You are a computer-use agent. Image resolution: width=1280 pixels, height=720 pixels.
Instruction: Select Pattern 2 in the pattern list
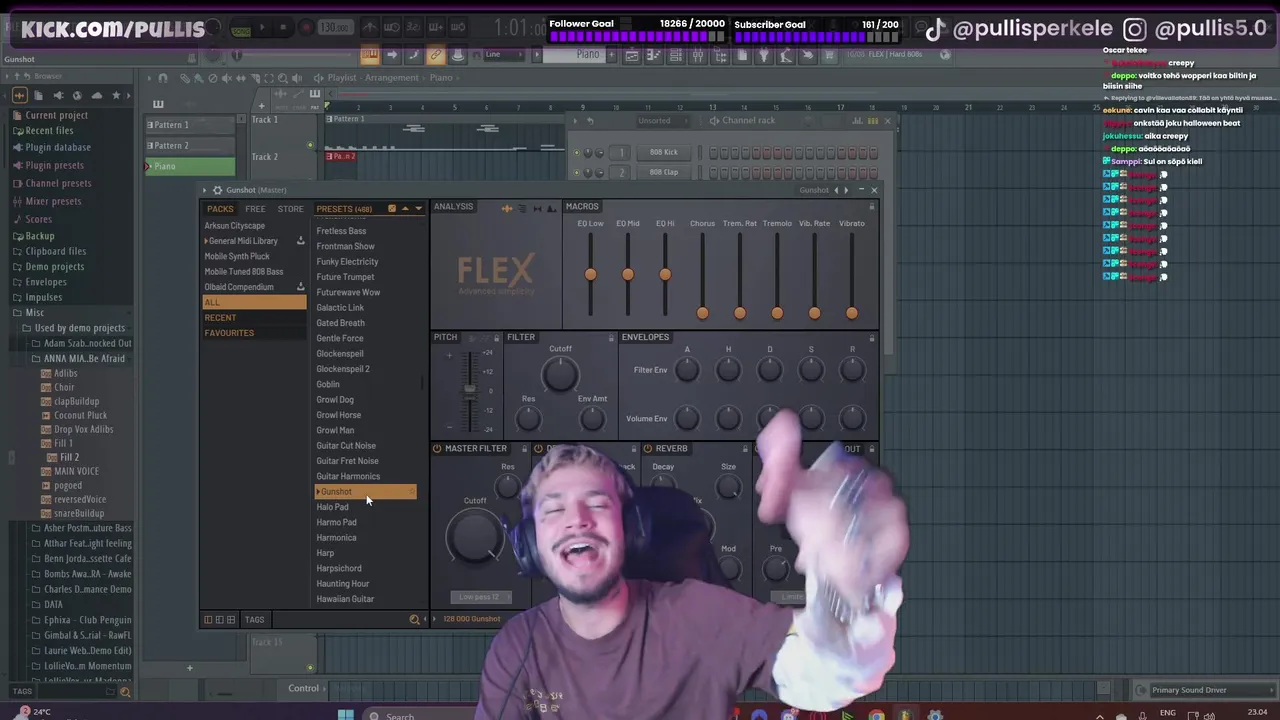(x=190, y=146)
